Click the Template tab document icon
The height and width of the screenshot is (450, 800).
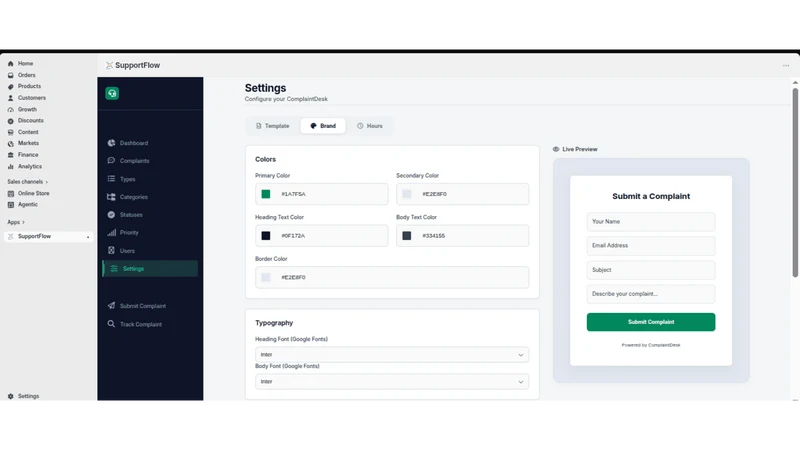point(259,126)
